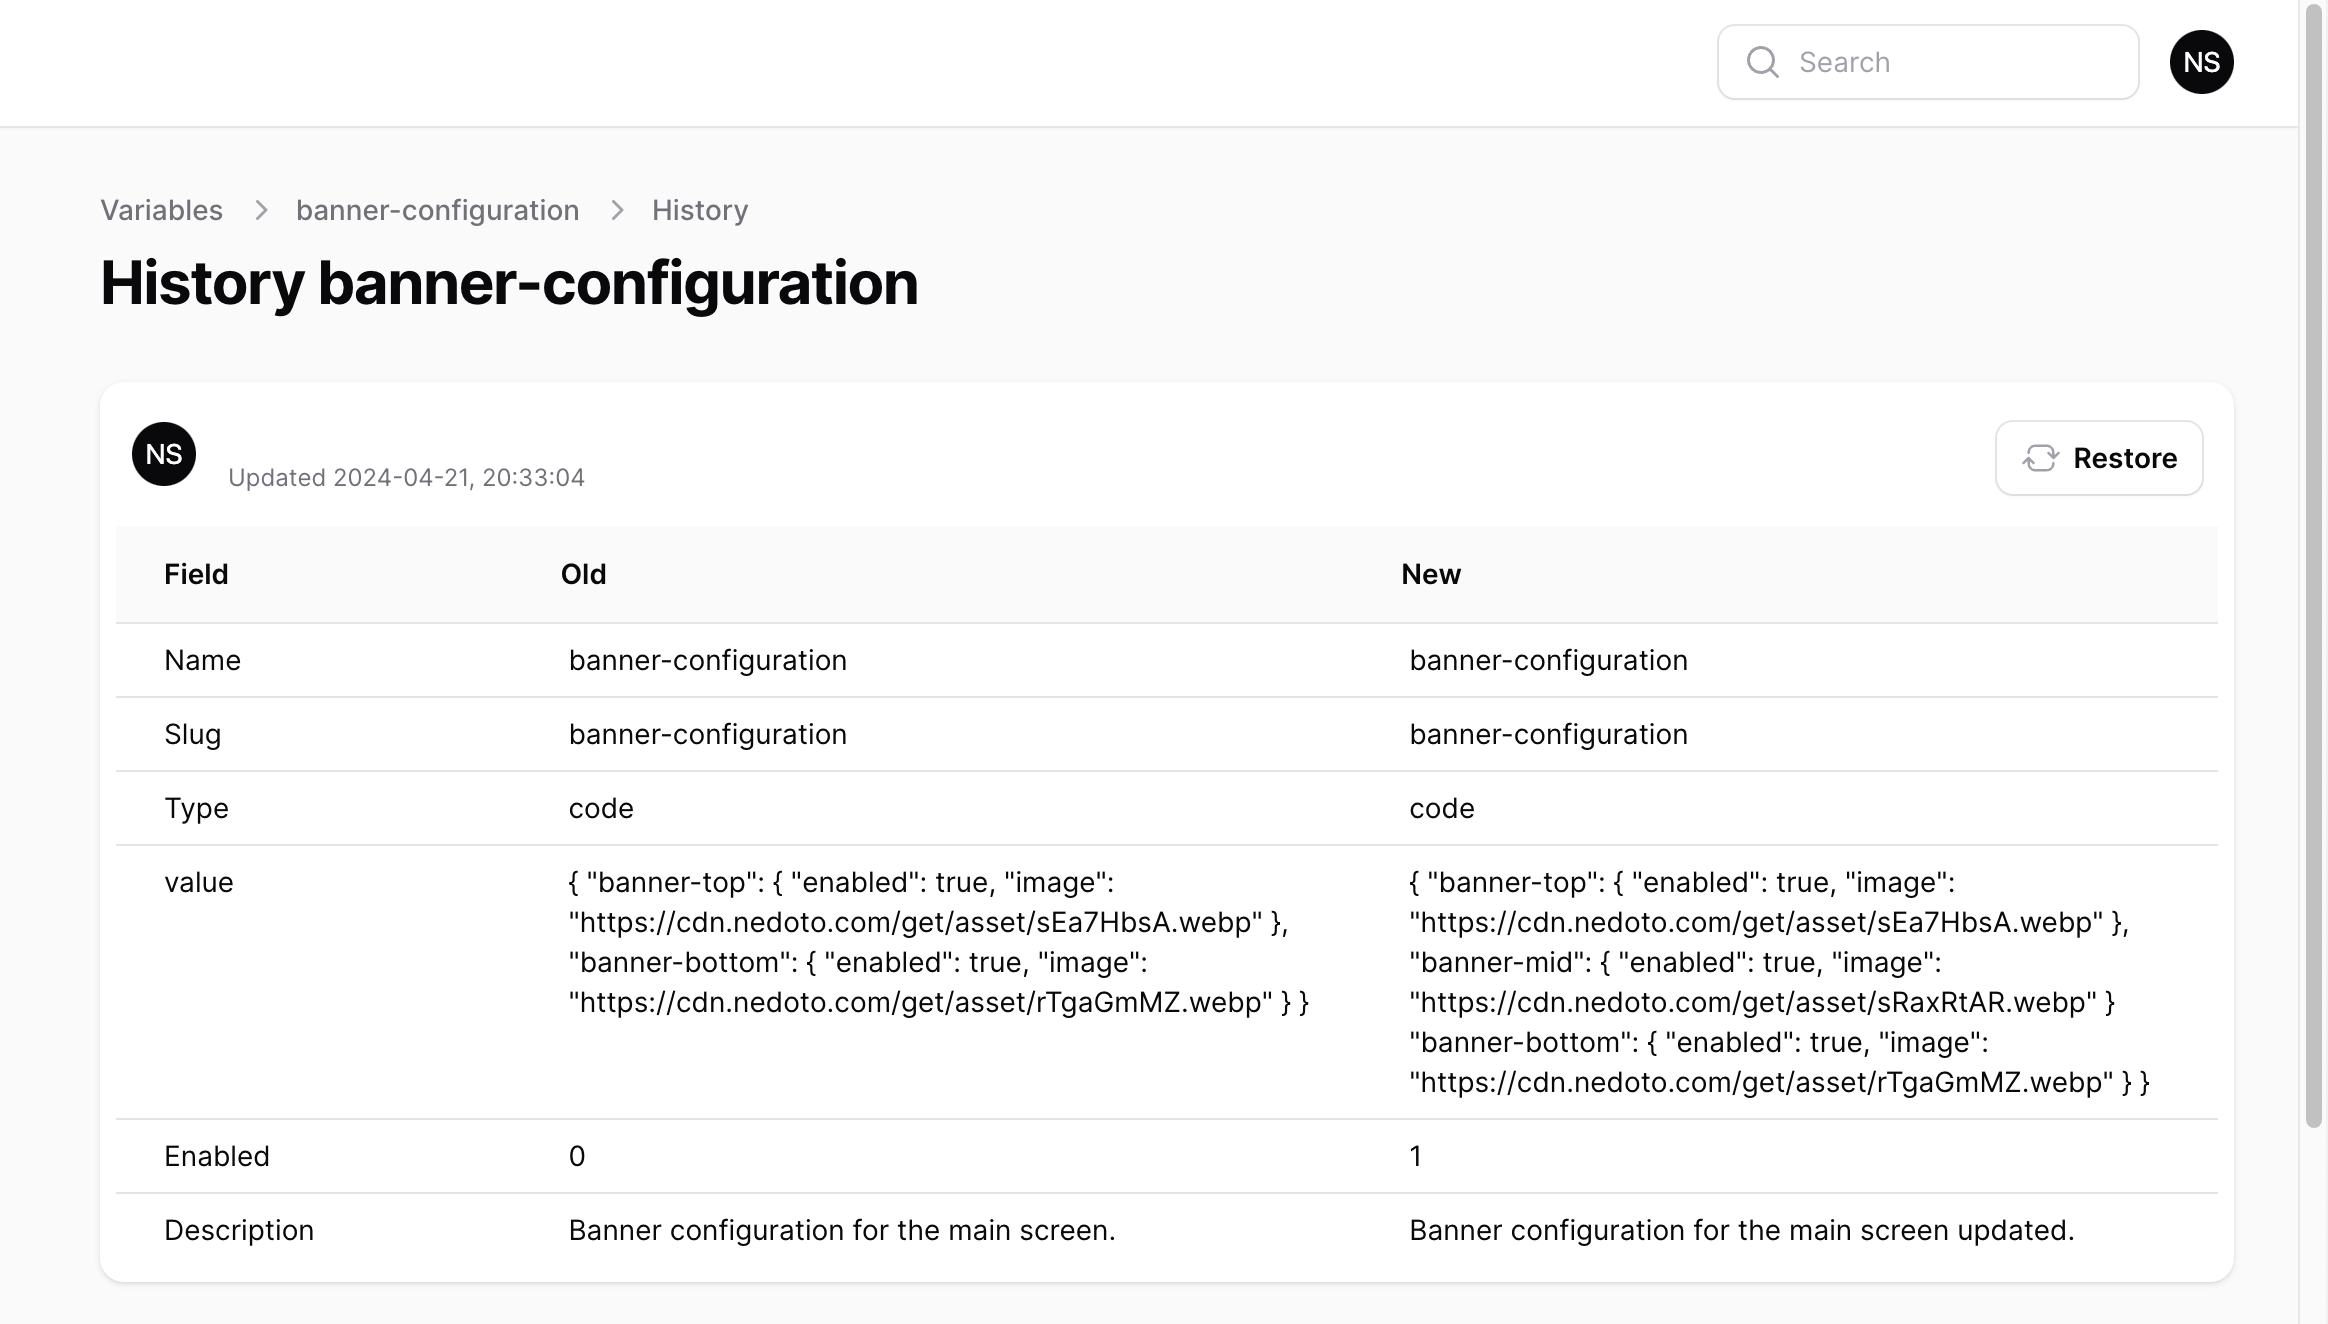The width and height of the screenshot is (2328, 1324).
Task: Select the Updated 2024-04-21 timestamp
Action: pyautogui.click(x=406, y=478)
